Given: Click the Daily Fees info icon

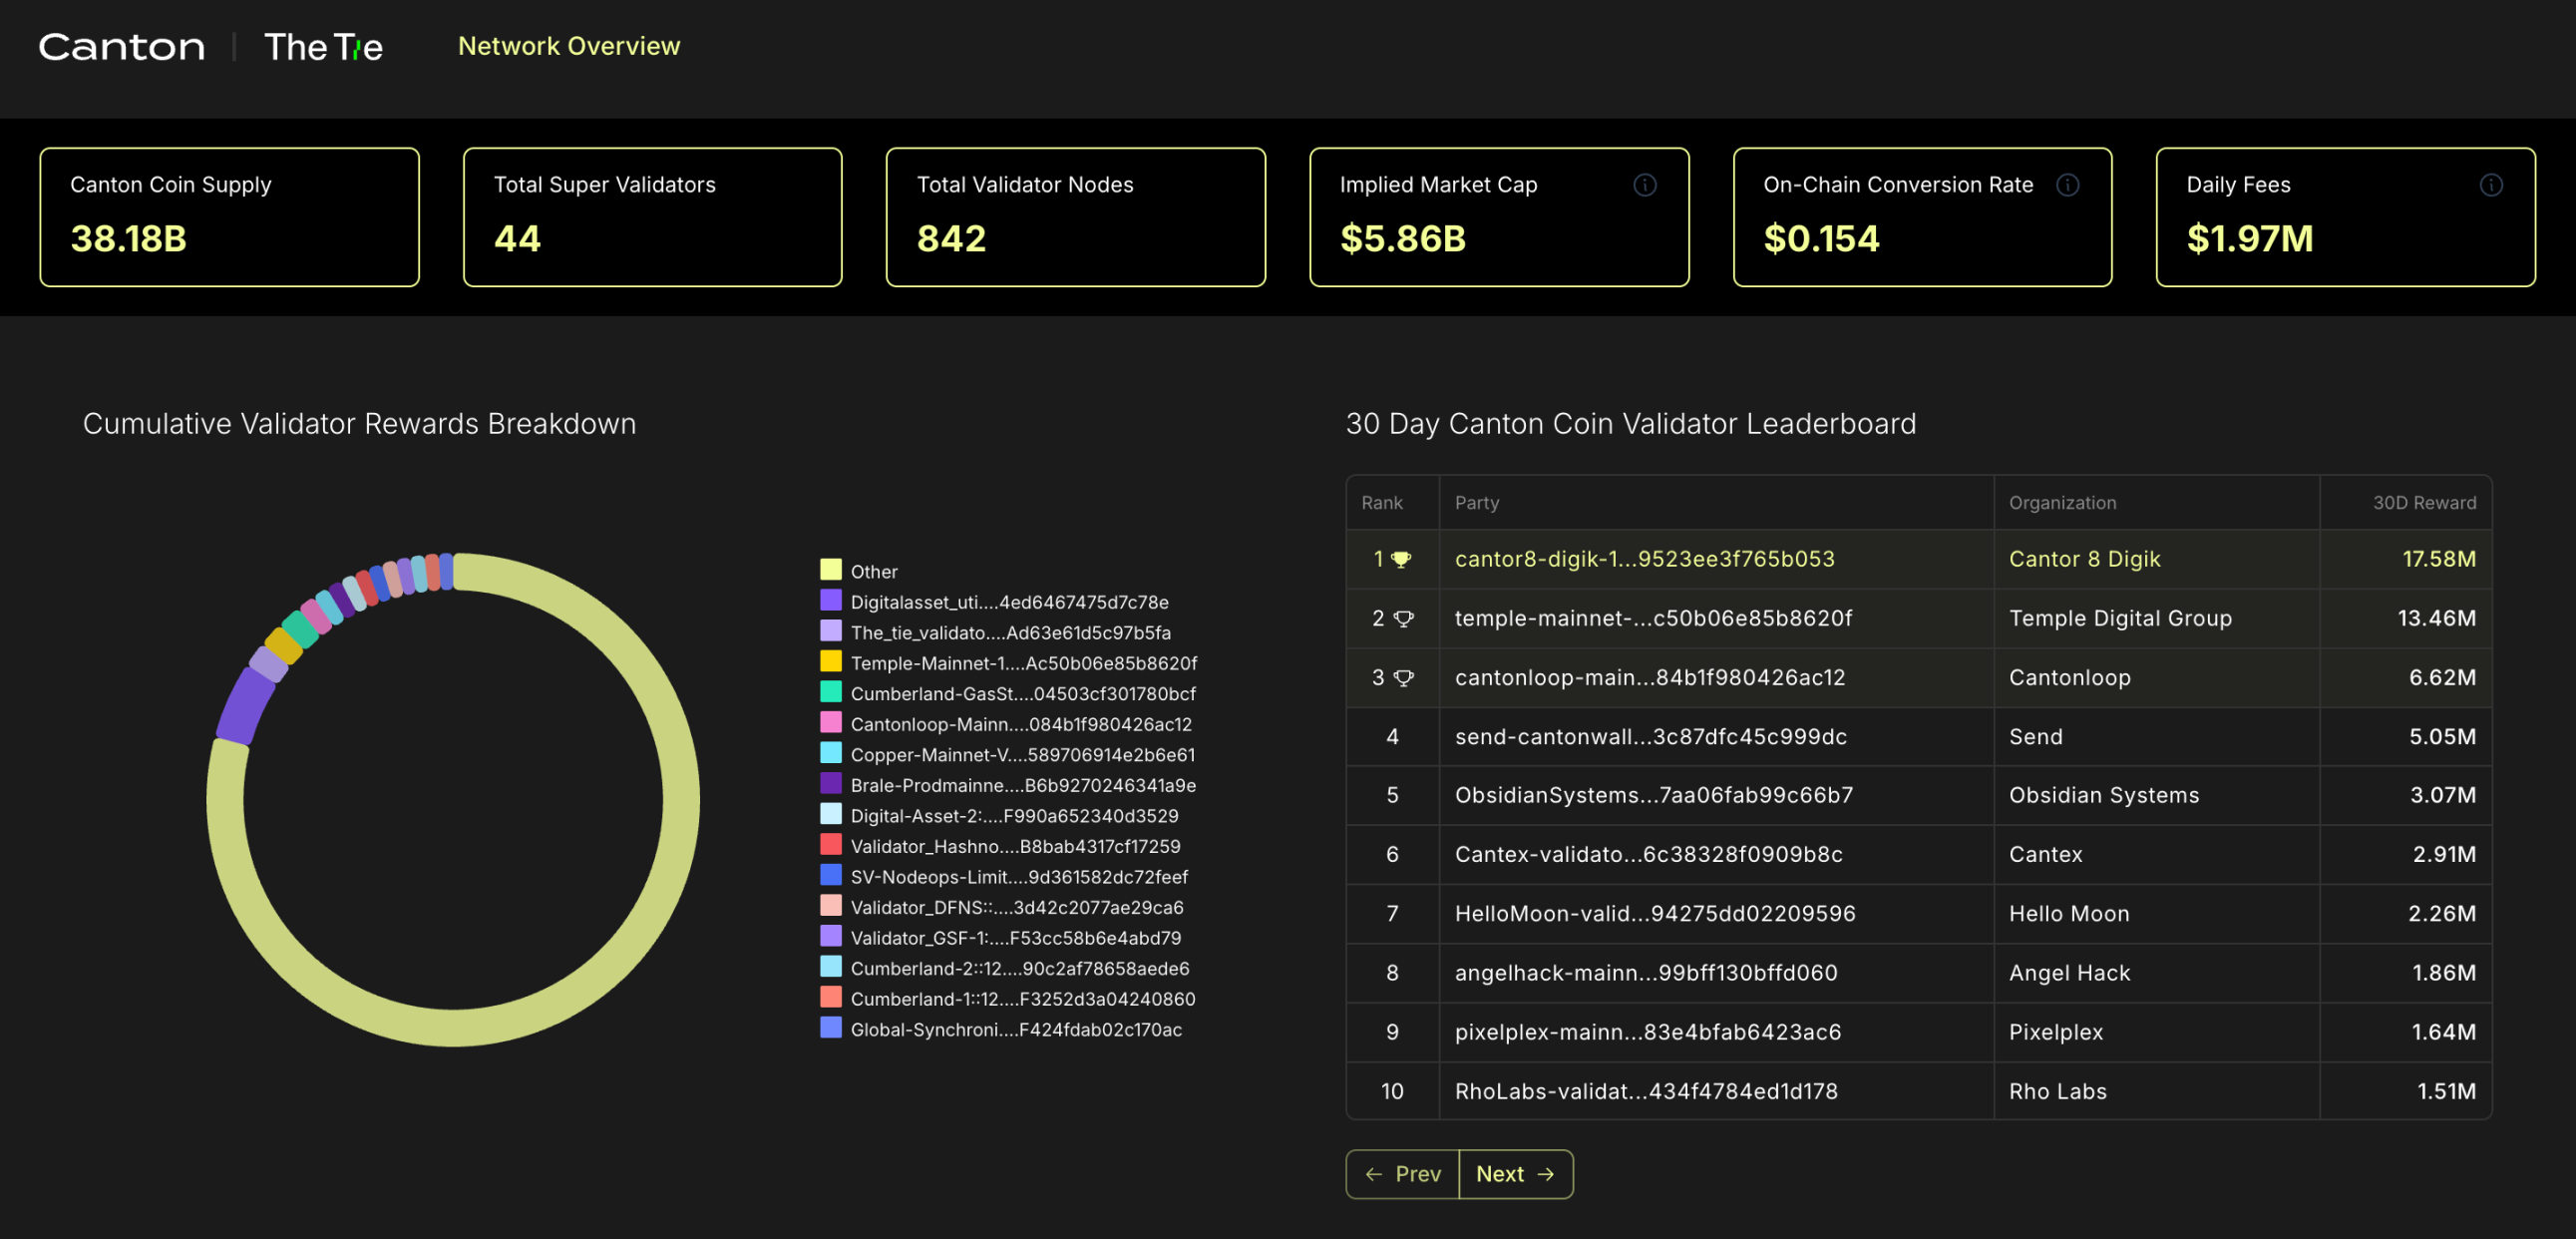Looking at the screenshot, I should point(2490,185).
